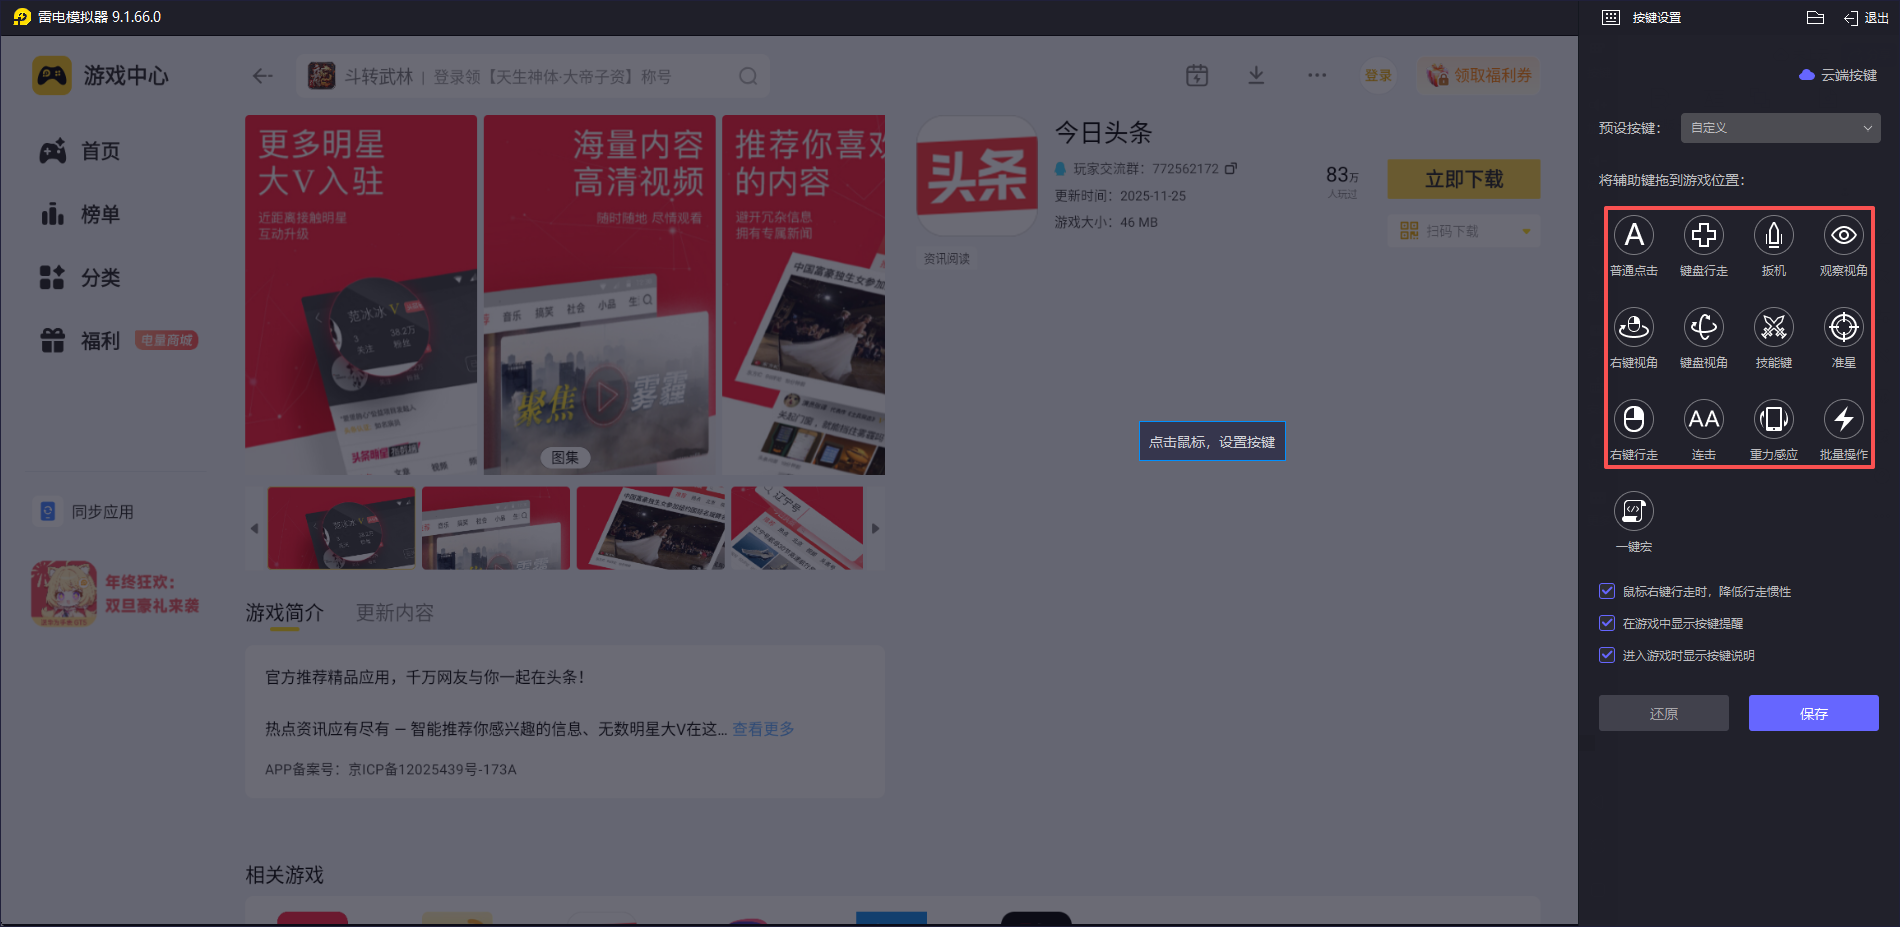This screenshot has width=1900, height=927.
Task: Click the 查看更多 link in description
Action: pos(763,729)
